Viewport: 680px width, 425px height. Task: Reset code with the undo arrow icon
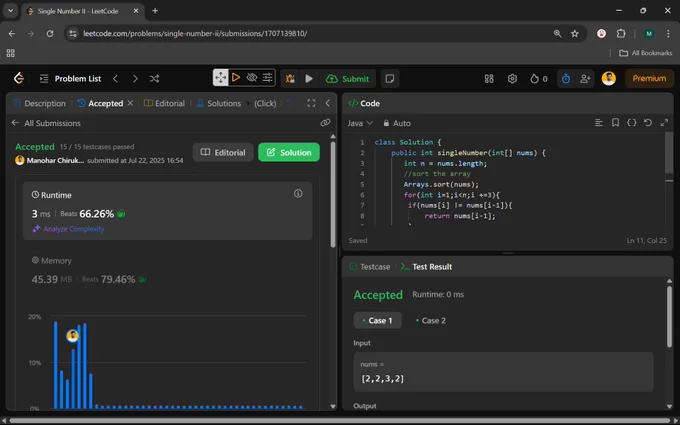pyautogui.click(x=647, y=123)
